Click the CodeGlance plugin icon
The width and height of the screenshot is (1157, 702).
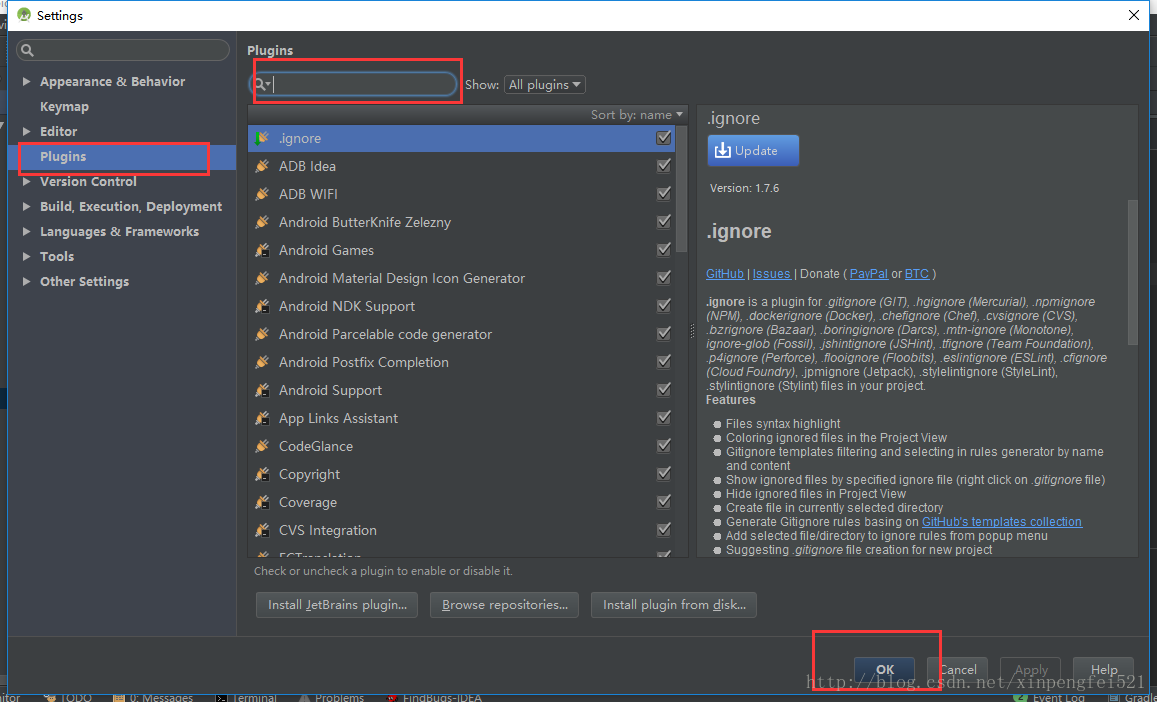point(262,447)
